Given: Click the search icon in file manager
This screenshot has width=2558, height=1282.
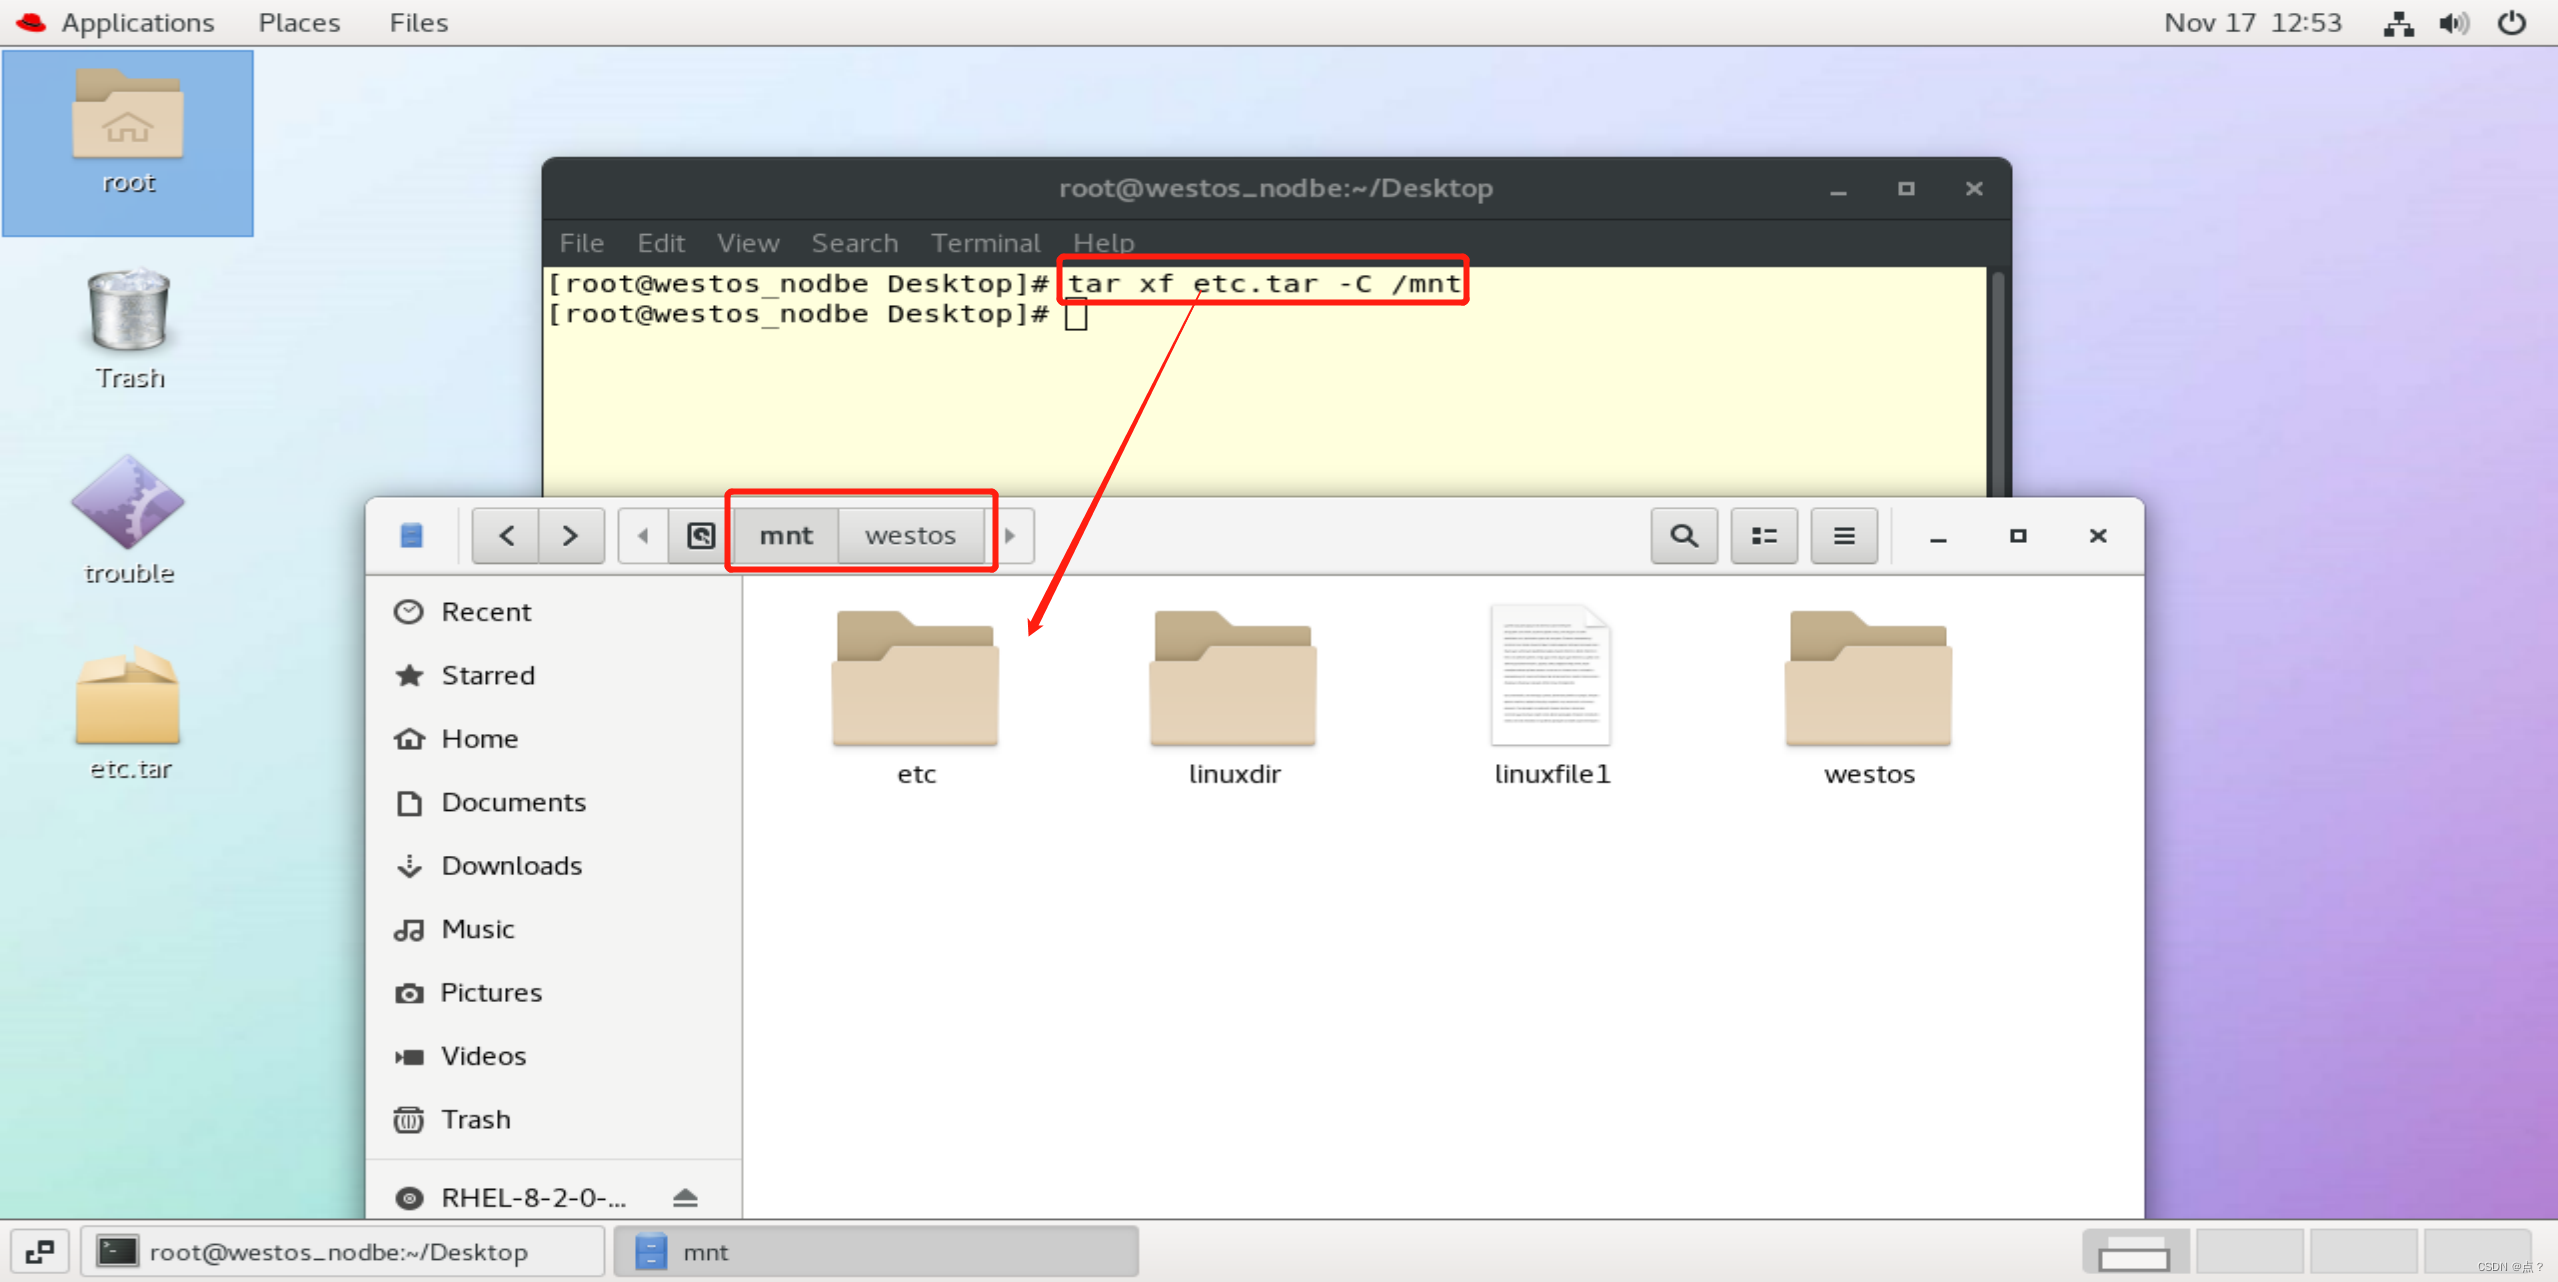Looking at the screenshot, I should (x=1683, y=536).
